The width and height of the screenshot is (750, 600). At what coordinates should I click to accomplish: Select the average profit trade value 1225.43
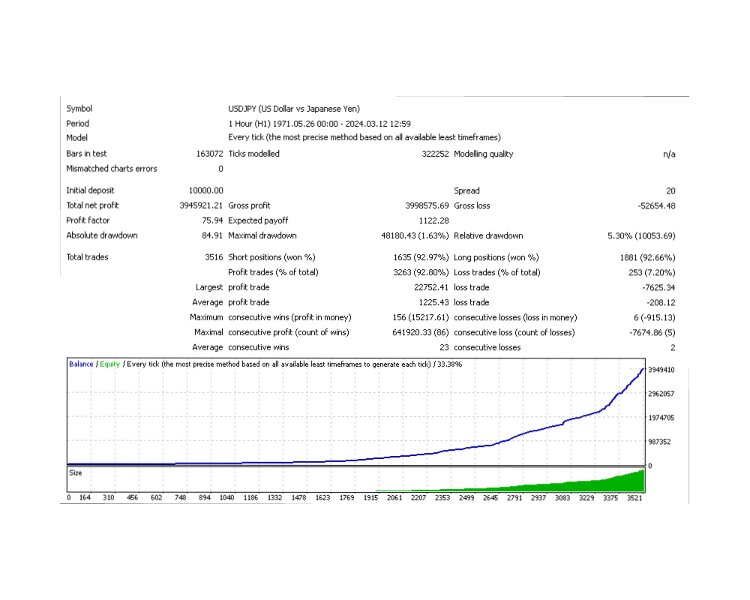click(433, 302)
